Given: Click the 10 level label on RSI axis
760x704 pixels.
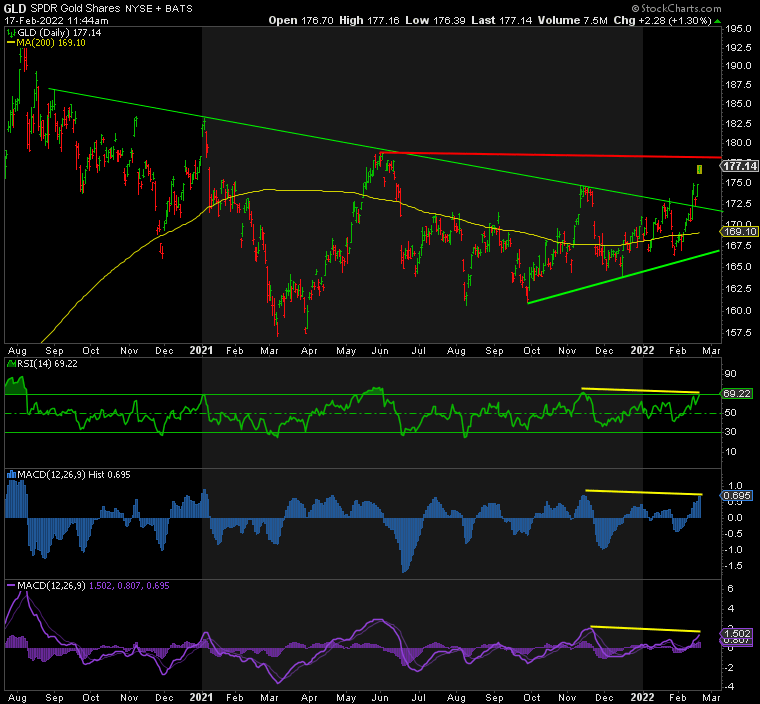Looking at the screenshot, I should (x=731, y=451).
